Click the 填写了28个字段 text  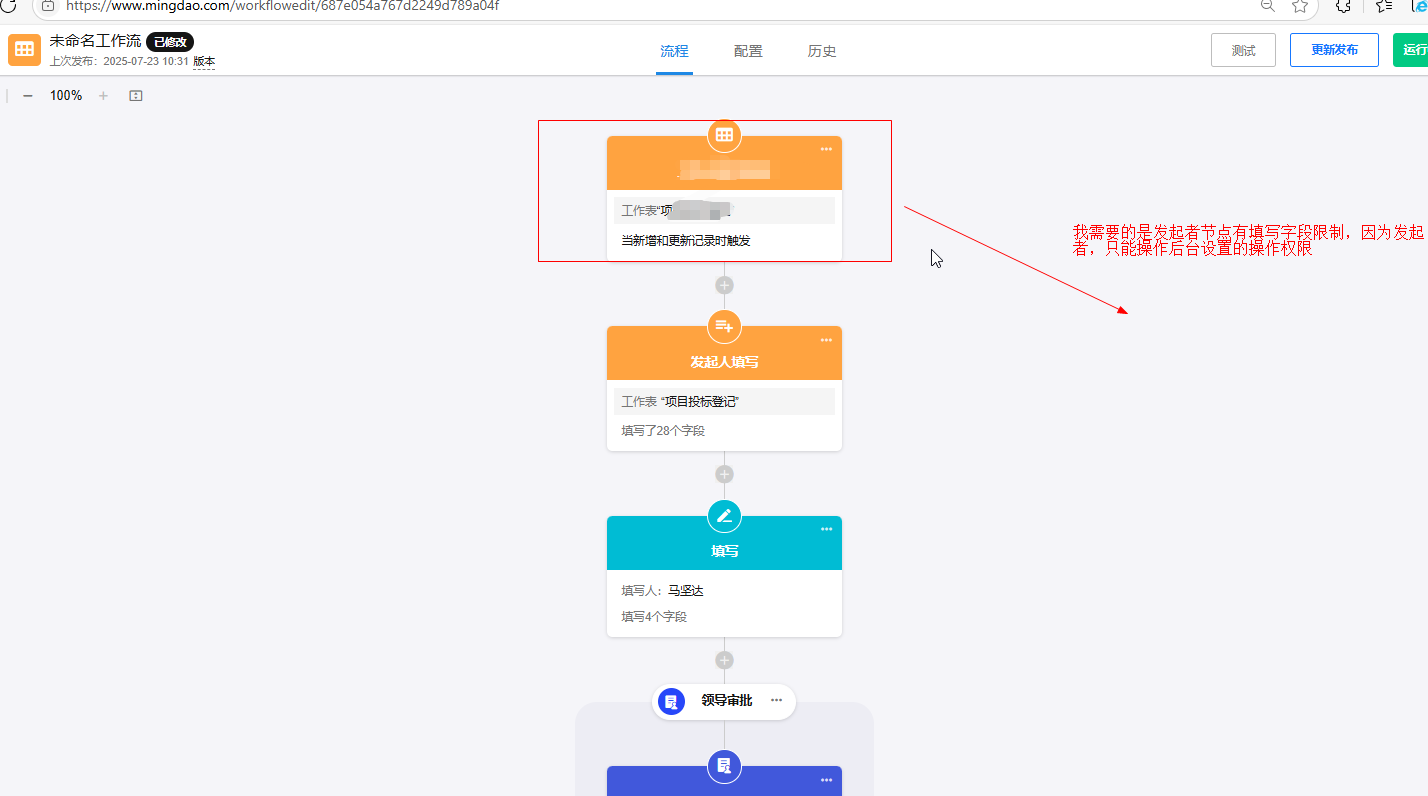663,431
